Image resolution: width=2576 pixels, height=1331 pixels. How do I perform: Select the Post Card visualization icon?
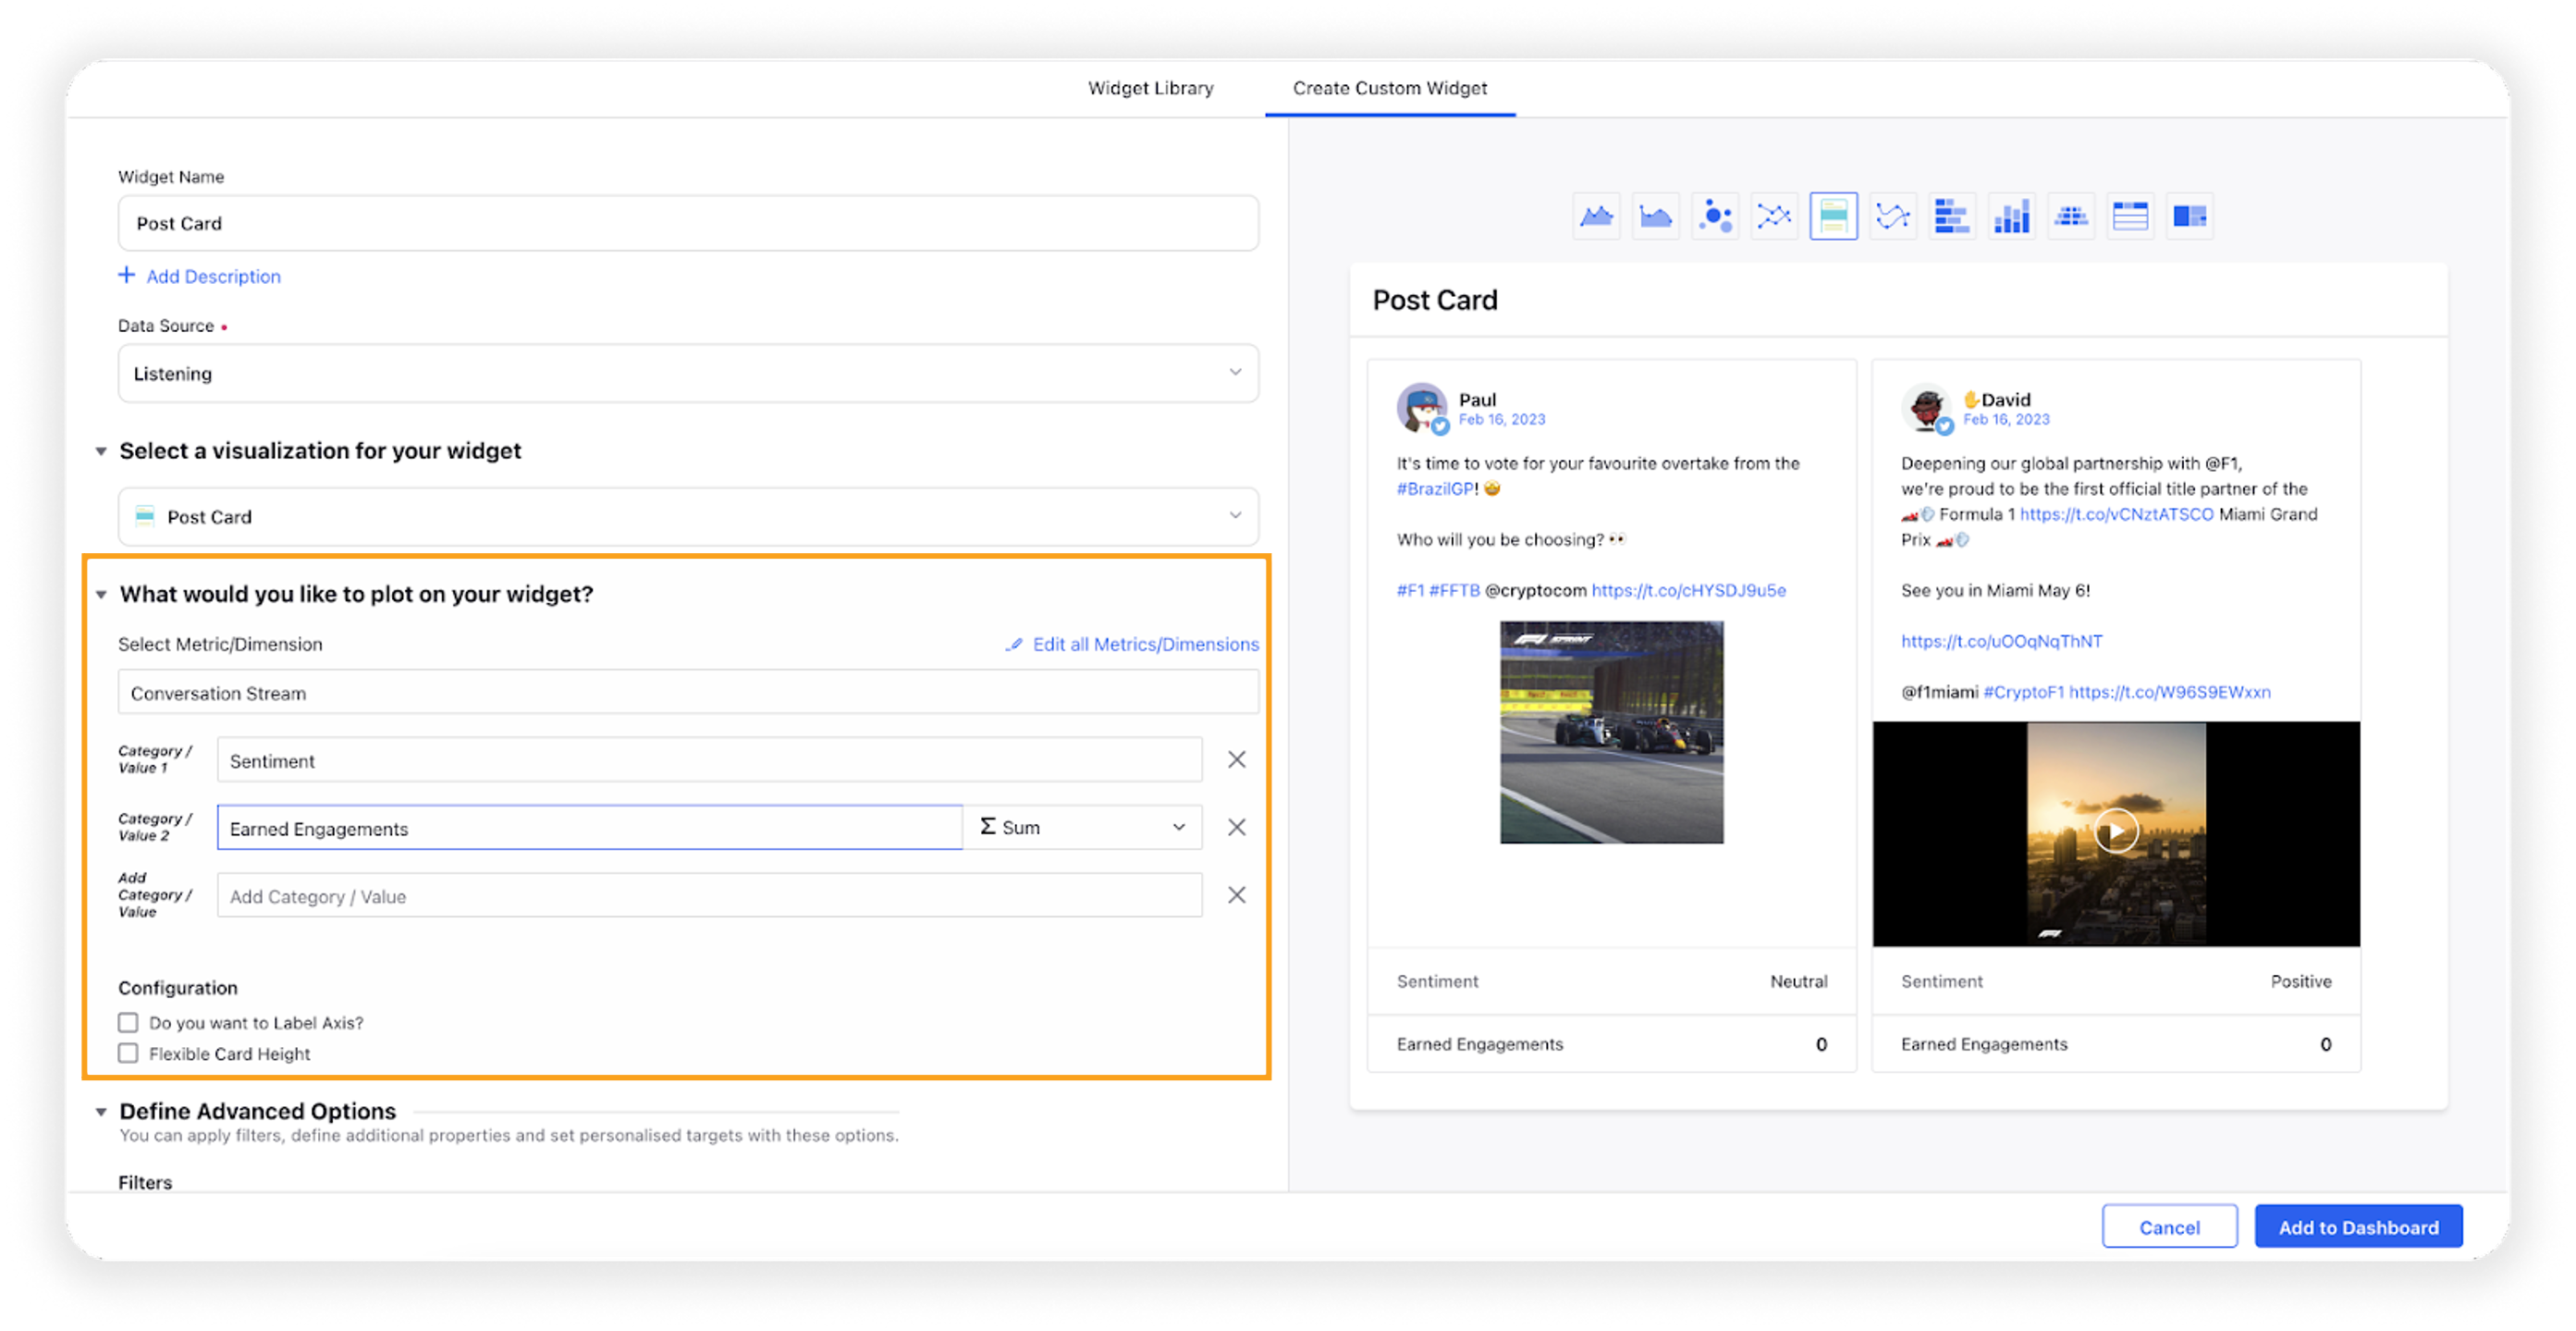tap(1833, 217)
